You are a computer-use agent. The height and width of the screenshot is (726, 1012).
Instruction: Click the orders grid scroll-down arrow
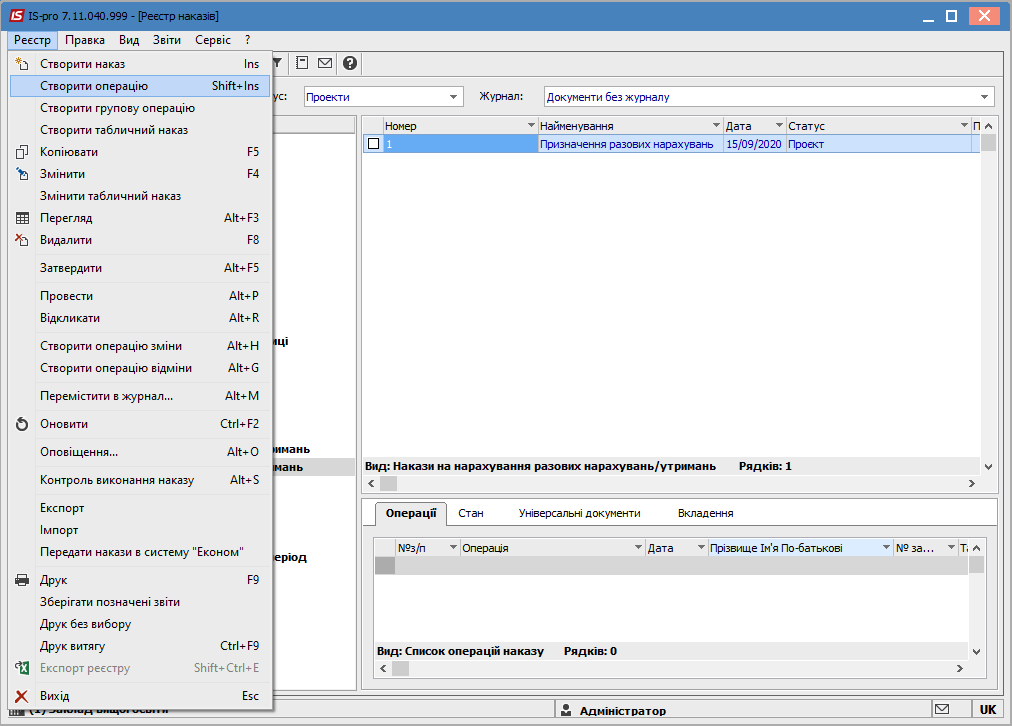click(988, 466)
